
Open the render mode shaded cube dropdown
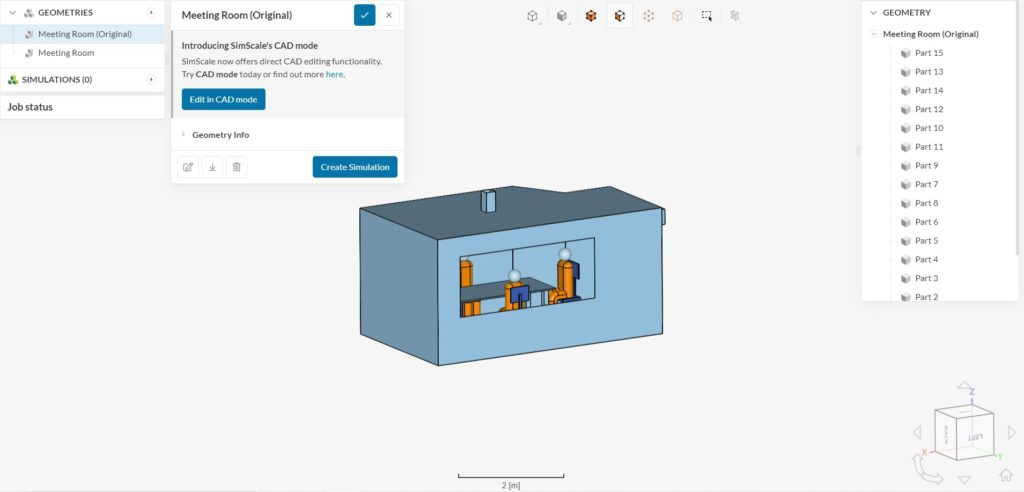[562, 16]
